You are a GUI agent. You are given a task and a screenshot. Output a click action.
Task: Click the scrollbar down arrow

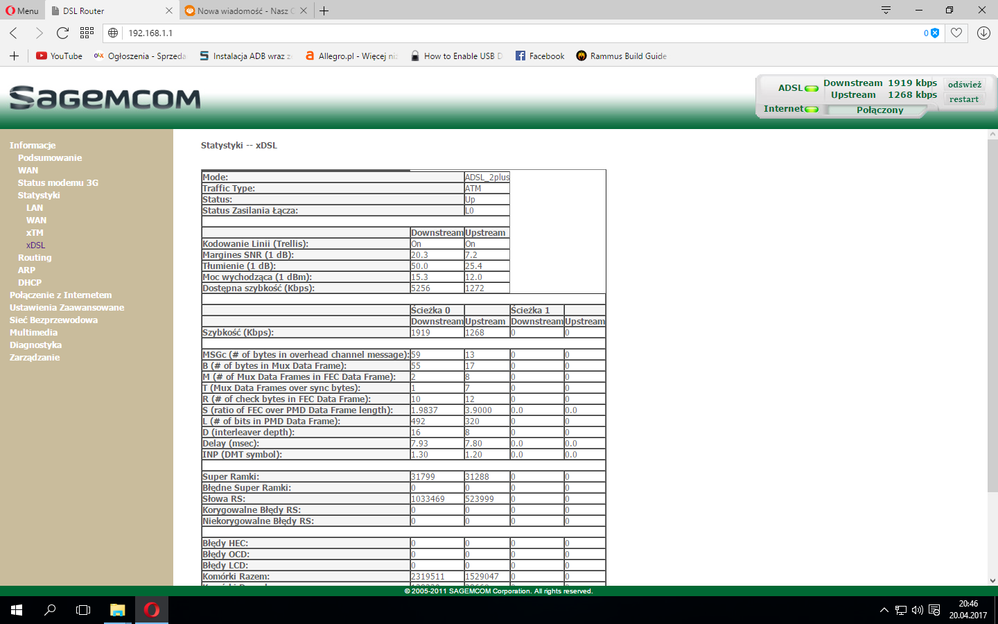coord(992,580)
